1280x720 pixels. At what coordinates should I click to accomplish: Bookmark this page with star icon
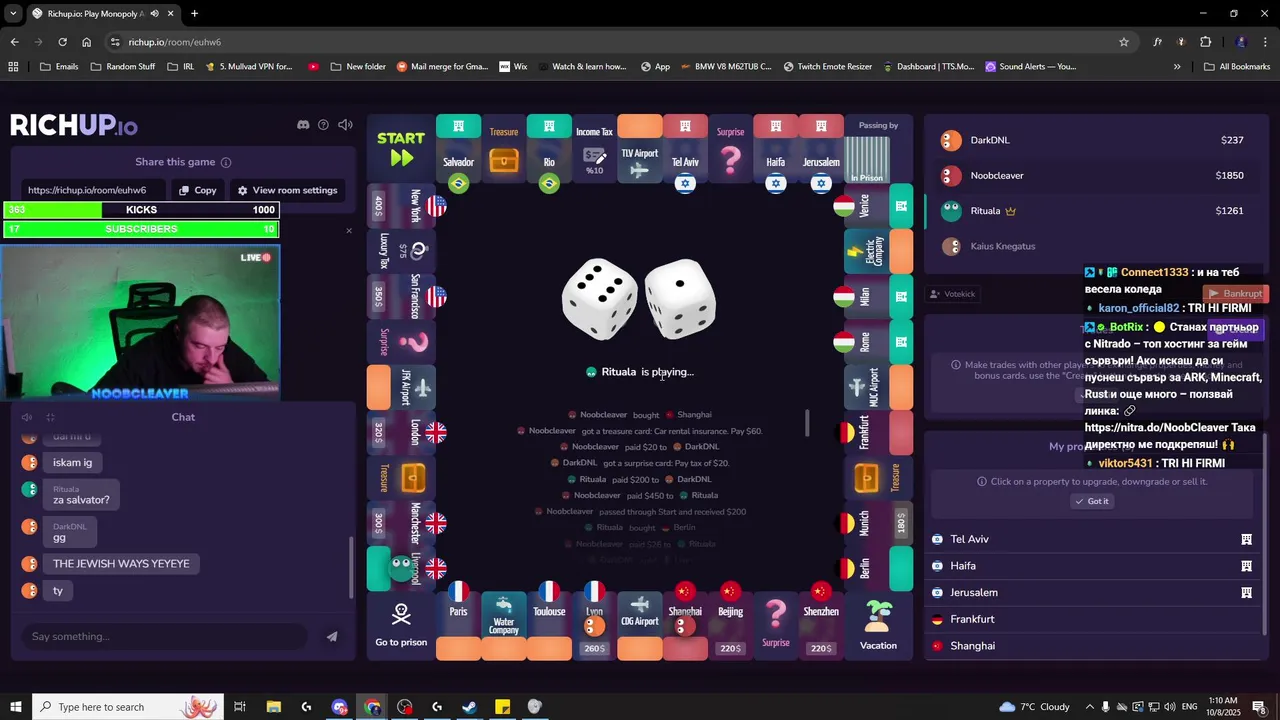1124,42
